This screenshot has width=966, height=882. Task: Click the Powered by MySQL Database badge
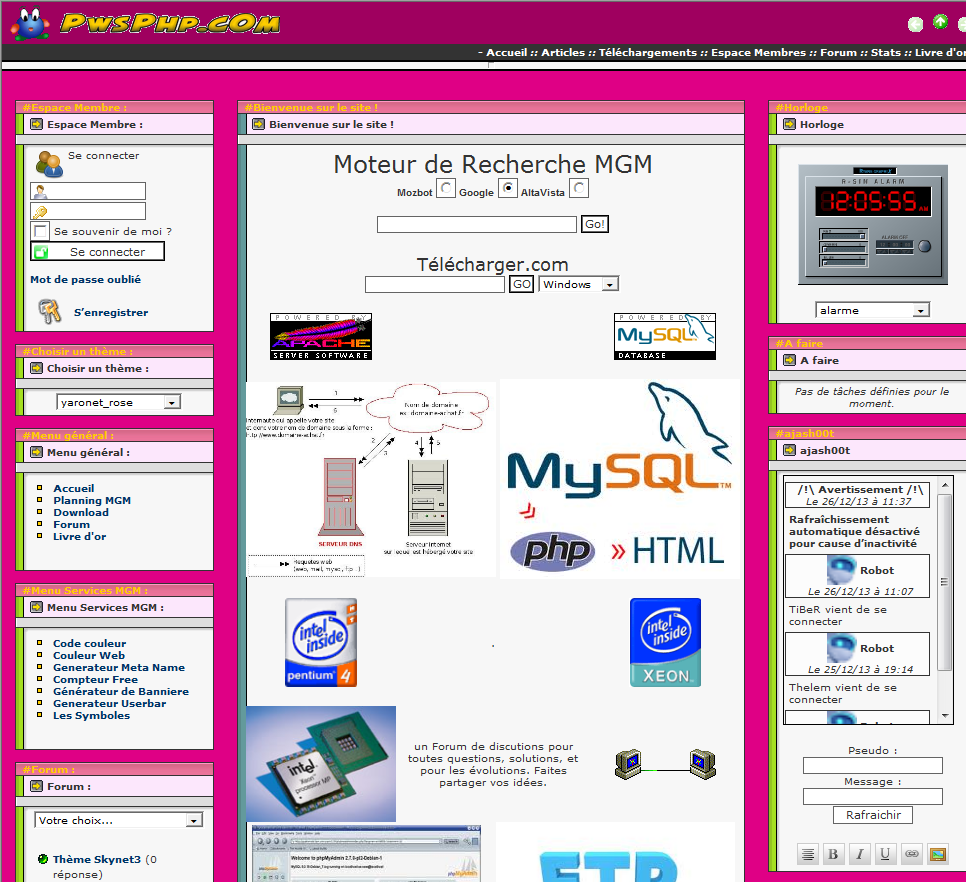pyautogui.click(x=665, y=336)
